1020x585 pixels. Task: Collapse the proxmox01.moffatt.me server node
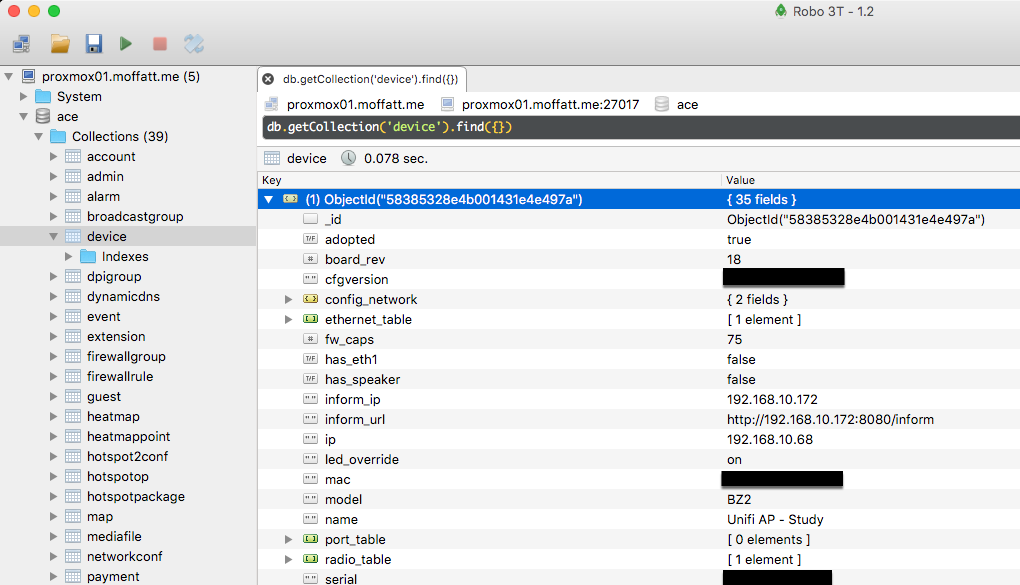[x=9, y=77]
